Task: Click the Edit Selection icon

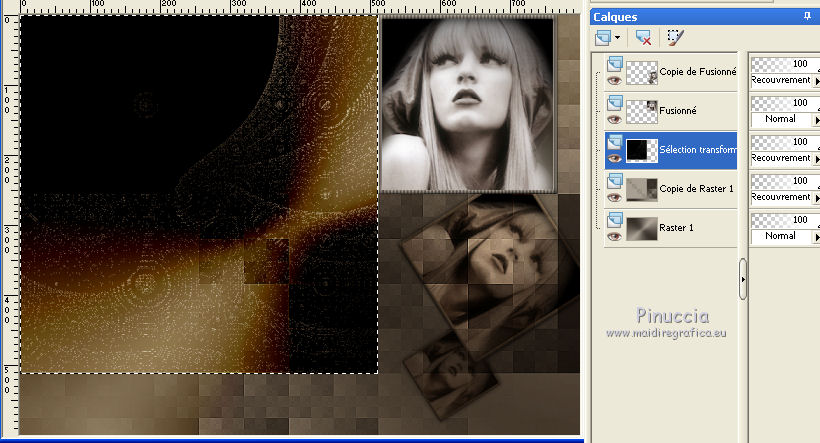Action: click(675, 37)
